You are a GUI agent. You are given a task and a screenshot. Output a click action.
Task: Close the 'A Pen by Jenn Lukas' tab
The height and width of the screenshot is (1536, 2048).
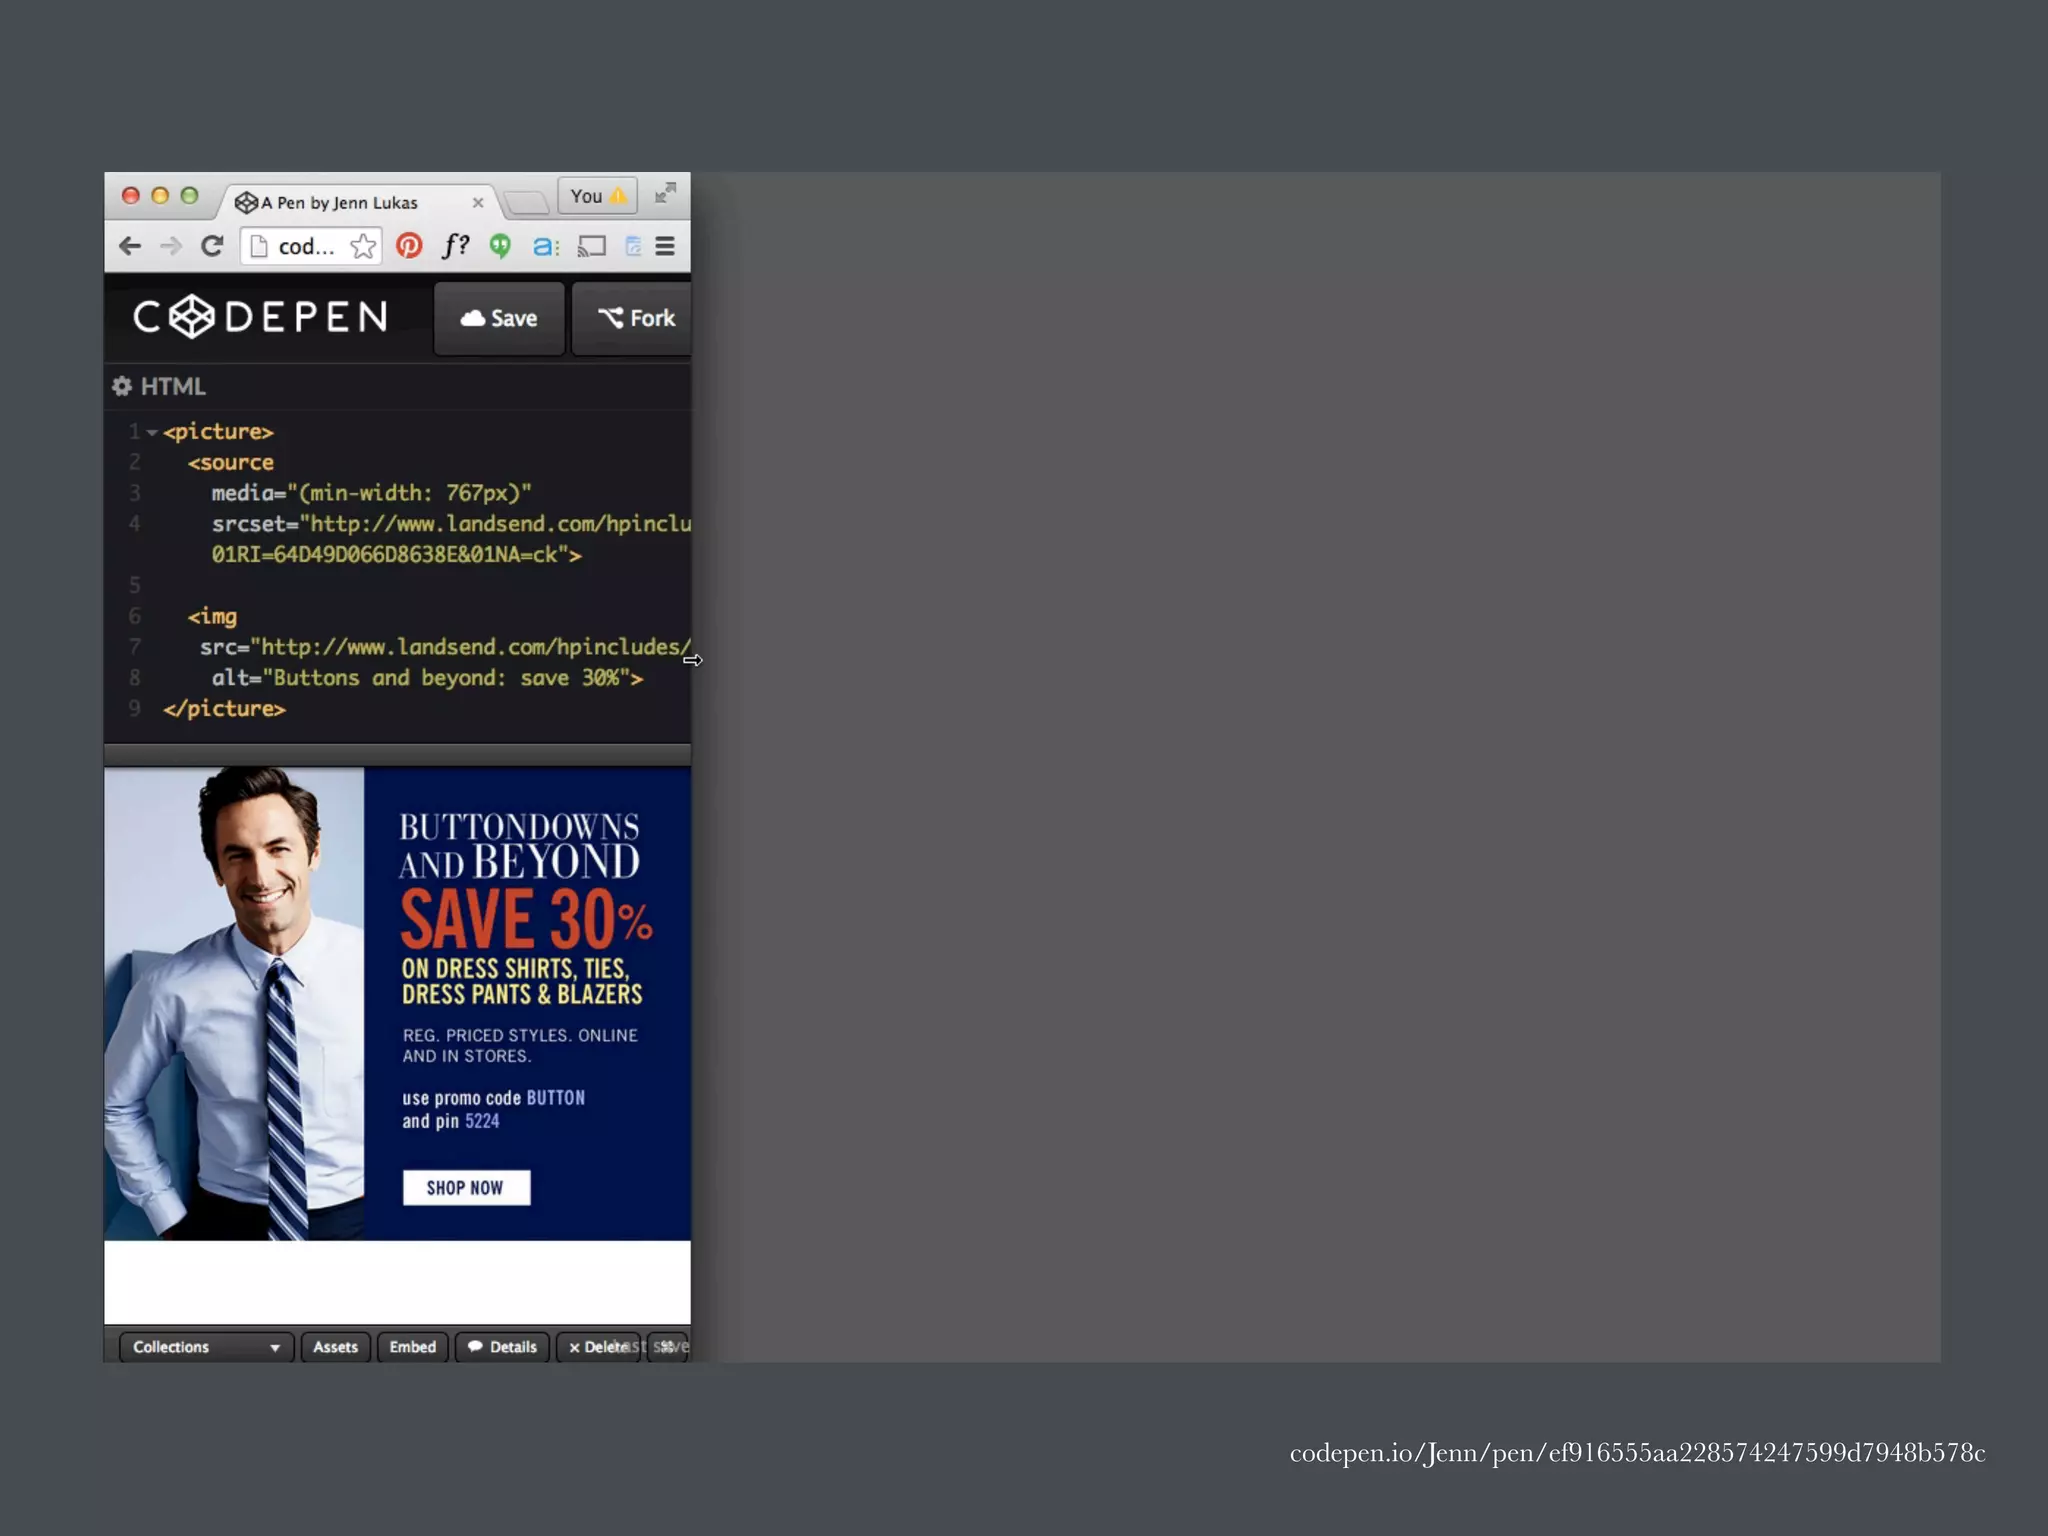coord(478,203)
